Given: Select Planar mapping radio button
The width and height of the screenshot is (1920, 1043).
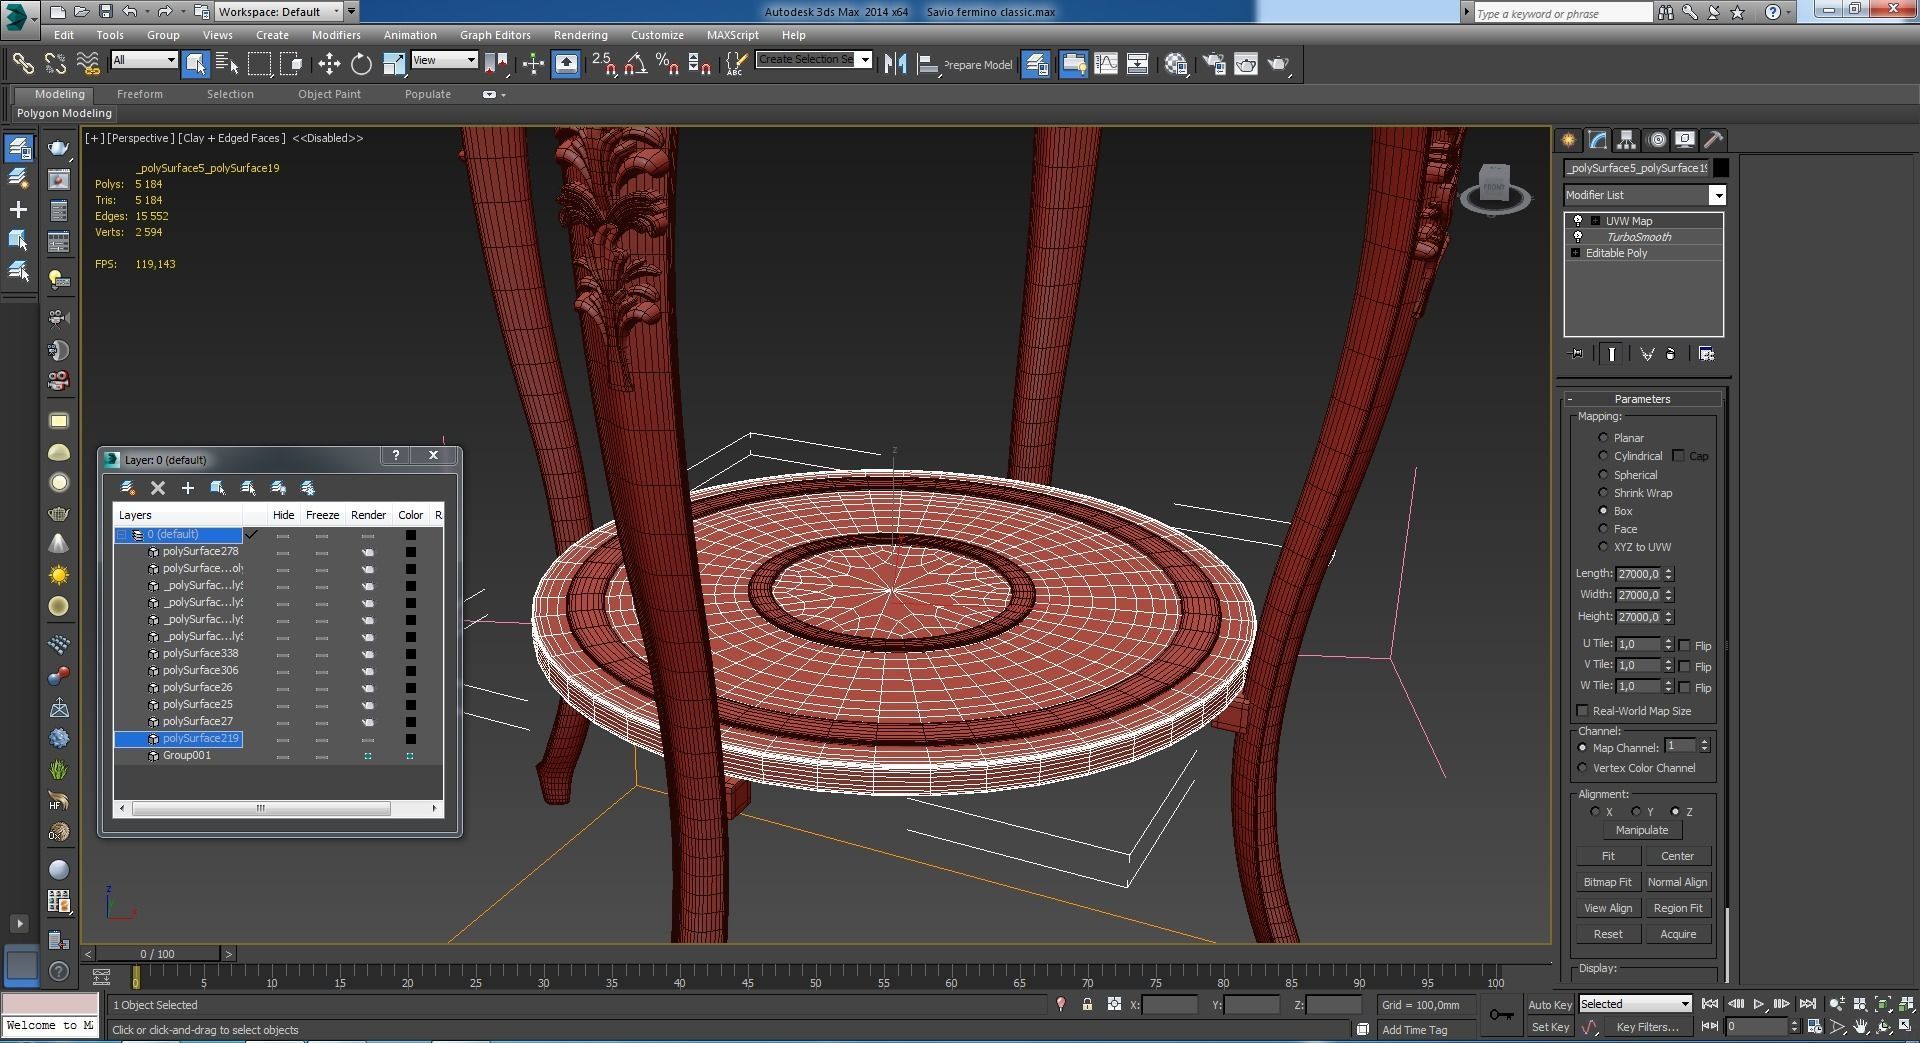Looking at the screenshot, I should (x=1603, y=438).
